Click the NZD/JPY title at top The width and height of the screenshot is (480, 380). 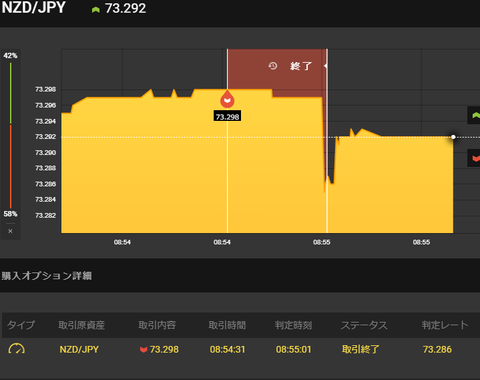(x=33, y=8)
